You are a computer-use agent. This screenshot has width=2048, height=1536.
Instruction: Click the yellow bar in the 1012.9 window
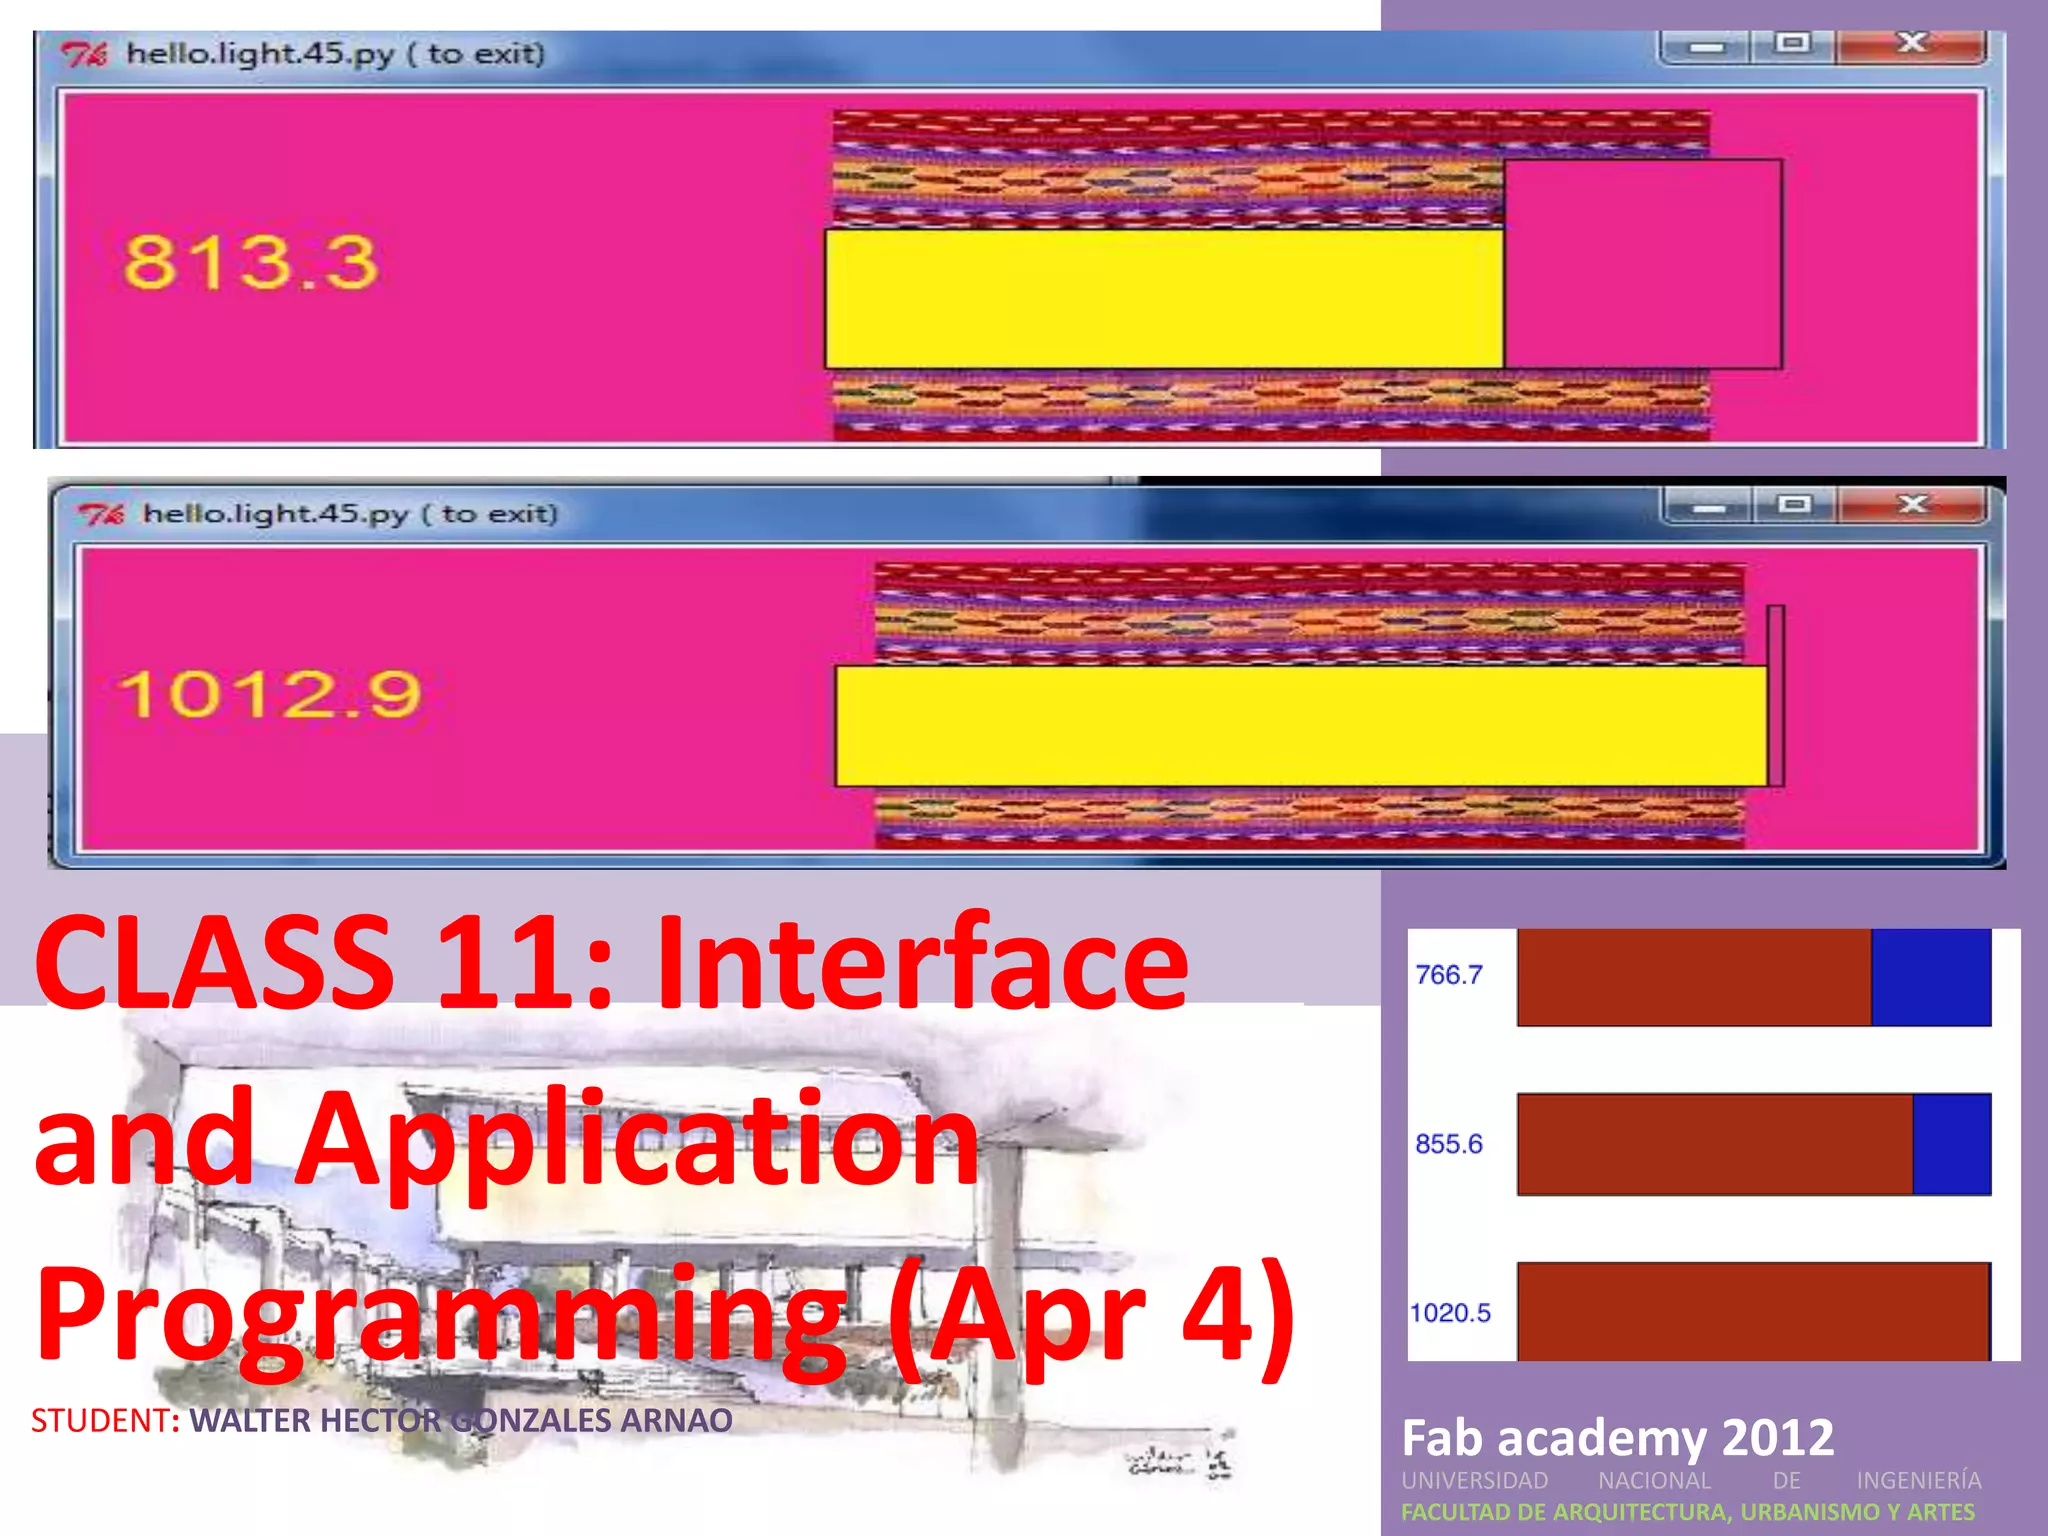click(1301, 726)
